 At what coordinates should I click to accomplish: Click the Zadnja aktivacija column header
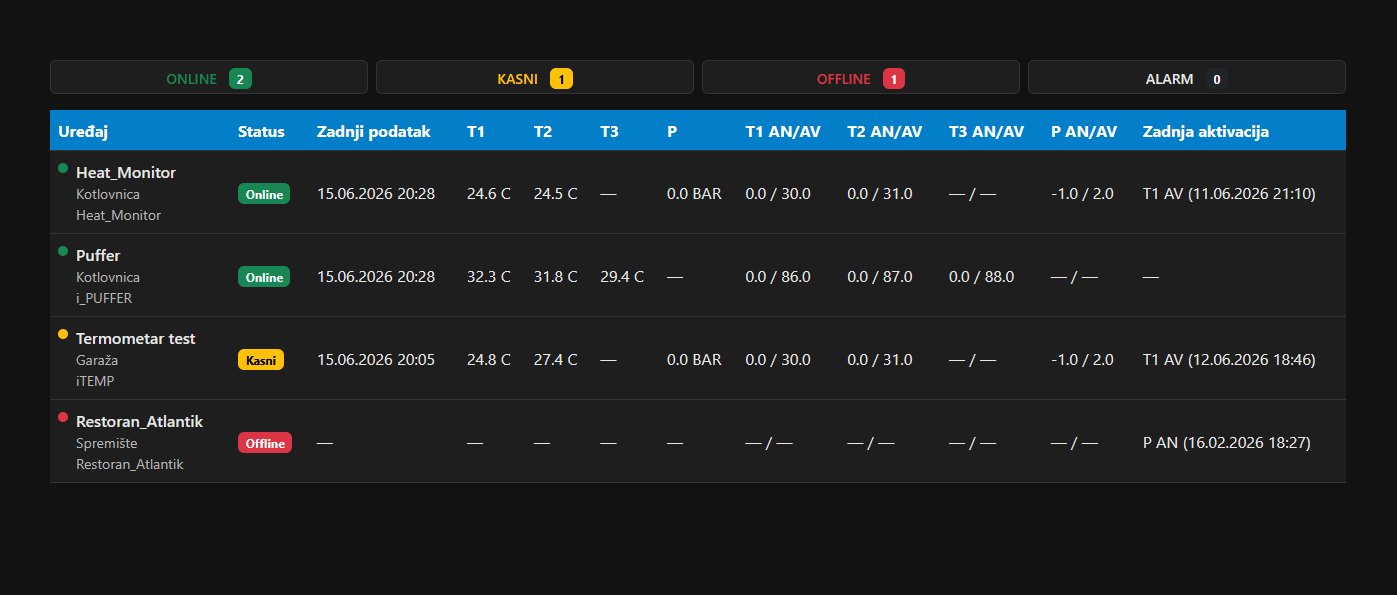tap(1206, 131)
